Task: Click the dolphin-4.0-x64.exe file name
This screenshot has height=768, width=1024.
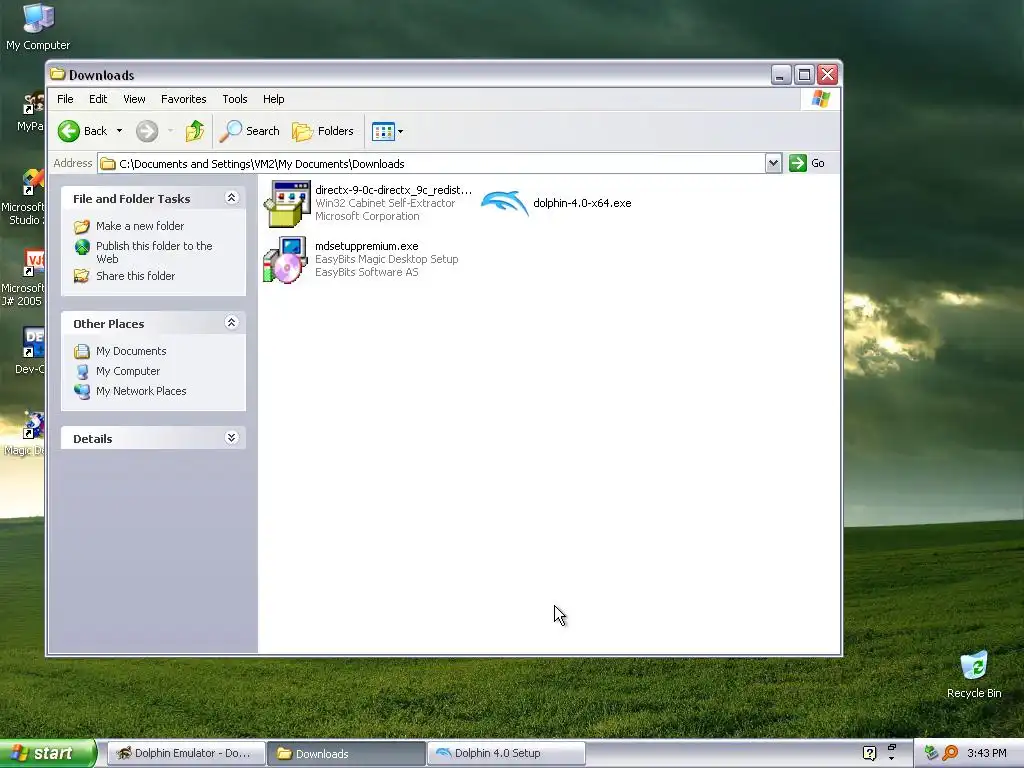Action: tap(582, 203)
